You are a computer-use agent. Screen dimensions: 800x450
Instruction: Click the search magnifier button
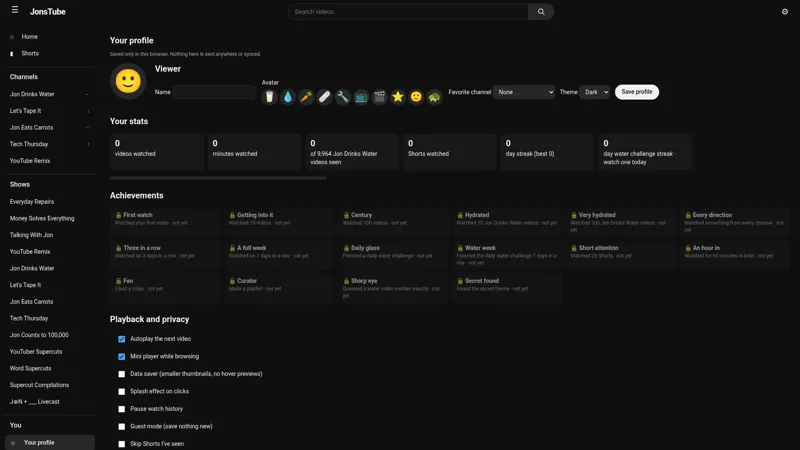(x=541, y=12)
